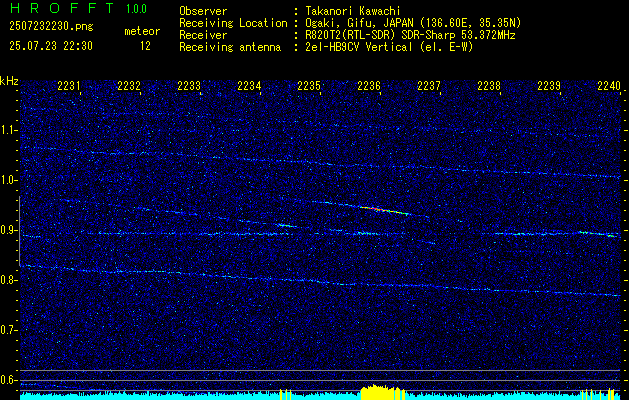Click time marker 2232
Viewport: 629px width, 400px height.
129,85
